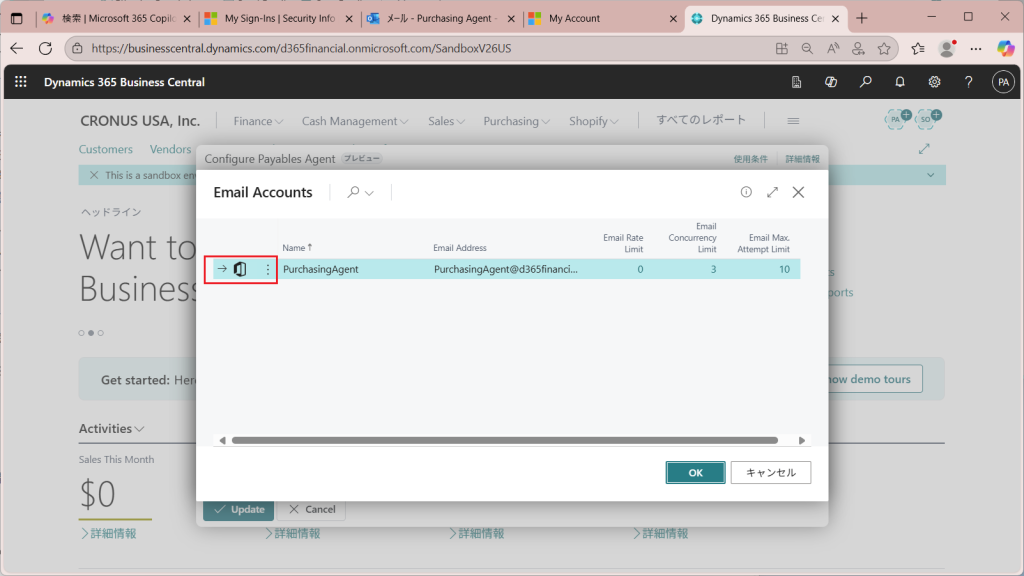The height and width of the screenshot is (576, 1024).
Task: Click the PA agent icon with plus badge
Action: tap(898, 118)
